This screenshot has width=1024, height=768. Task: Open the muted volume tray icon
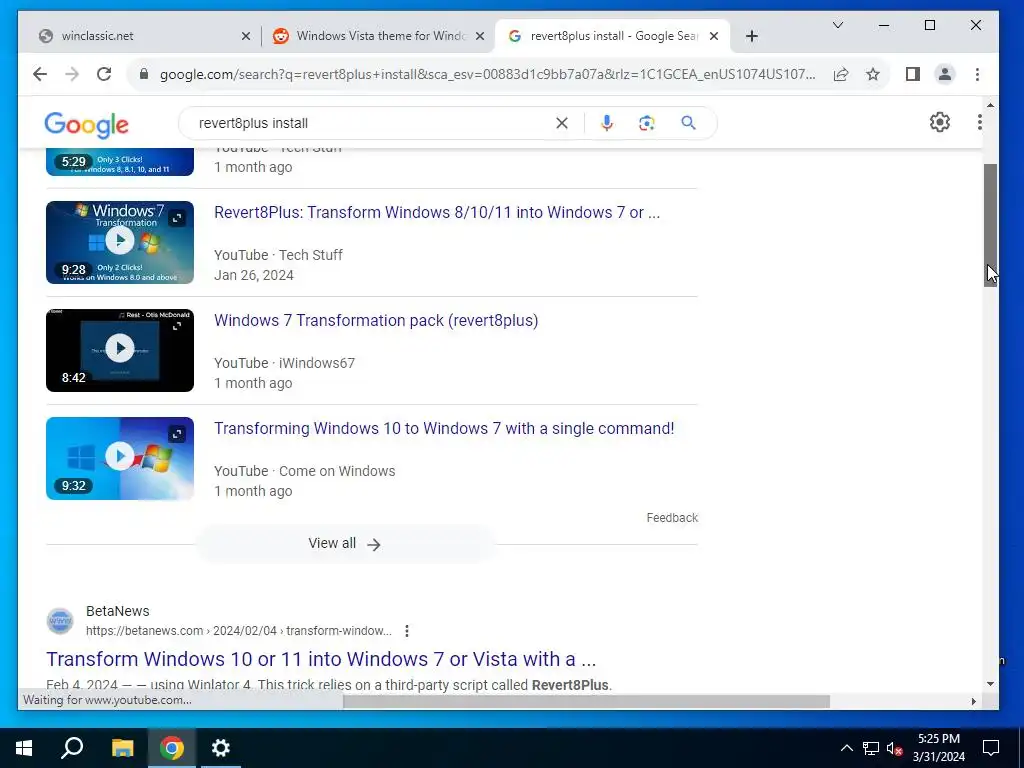[x=894, y=748]
